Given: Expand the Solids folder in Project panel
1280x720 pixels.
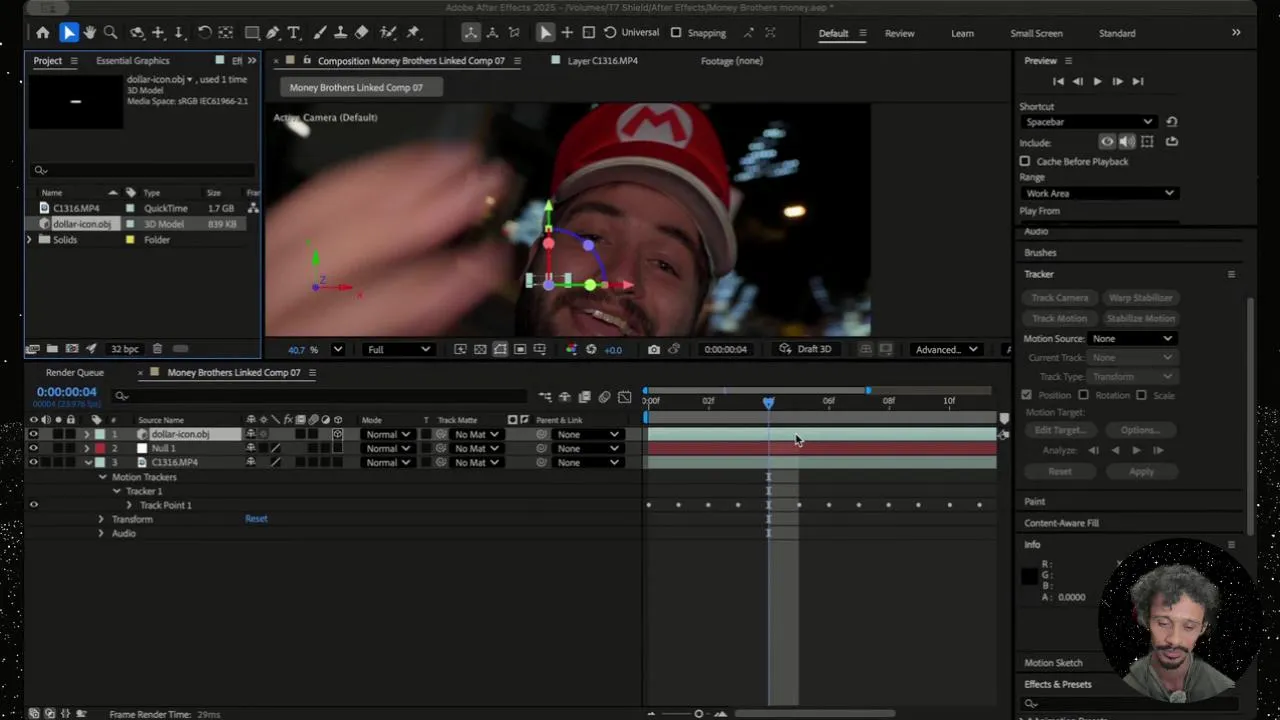Looking at the screenshot, I should (x=30, y=240).
